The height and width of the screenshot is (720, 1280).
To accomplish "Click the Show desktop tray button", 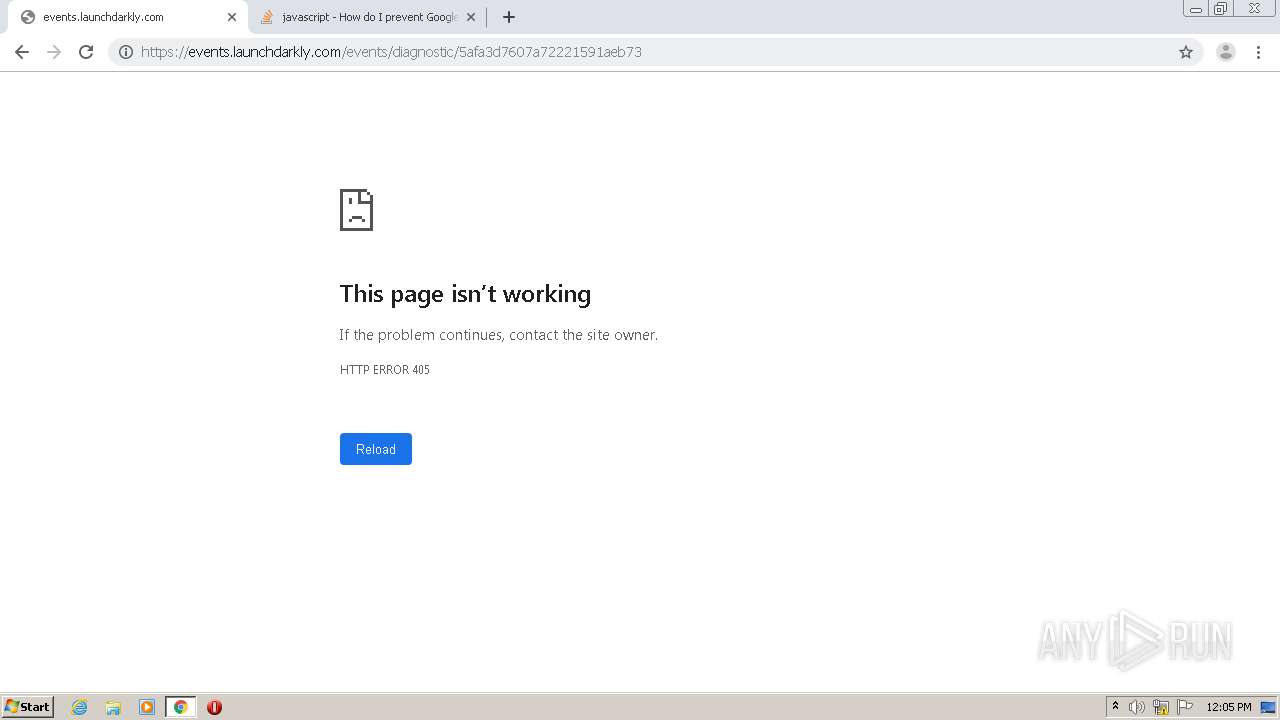I will point(1268,707).
